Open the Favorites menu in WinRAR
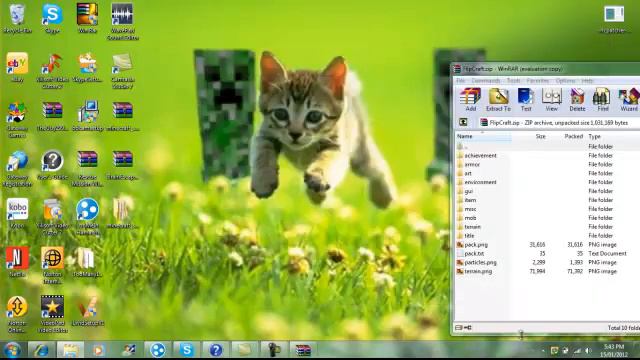 coord(538,81)
